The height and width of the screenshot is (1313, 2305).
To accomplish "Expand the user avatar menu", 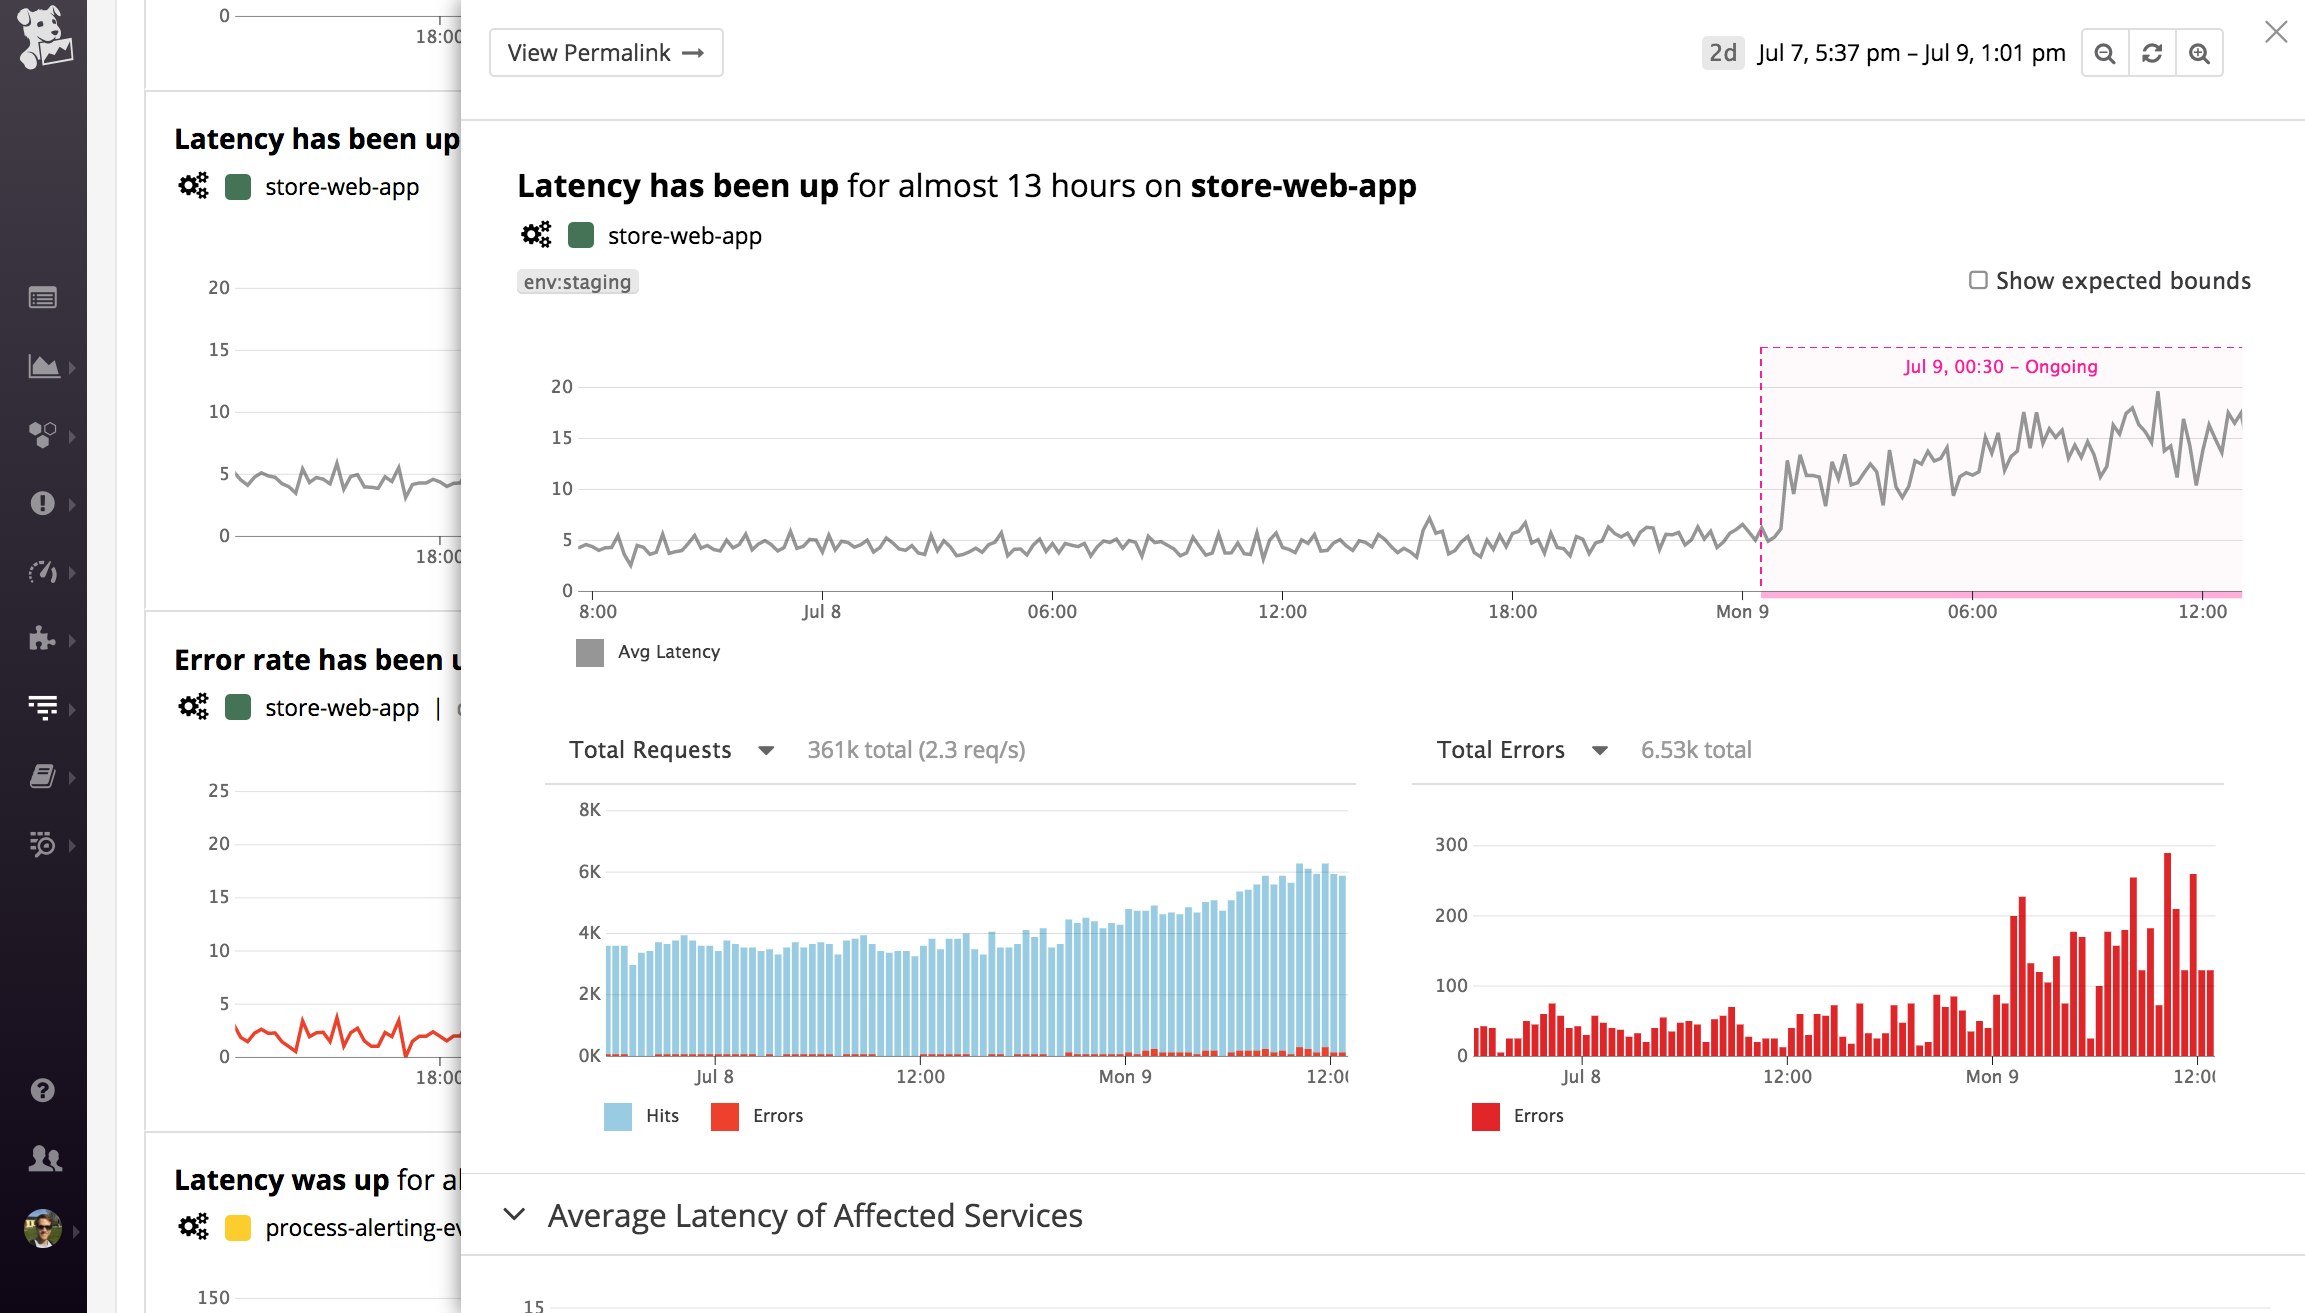I will click(x=42, y=1226).
